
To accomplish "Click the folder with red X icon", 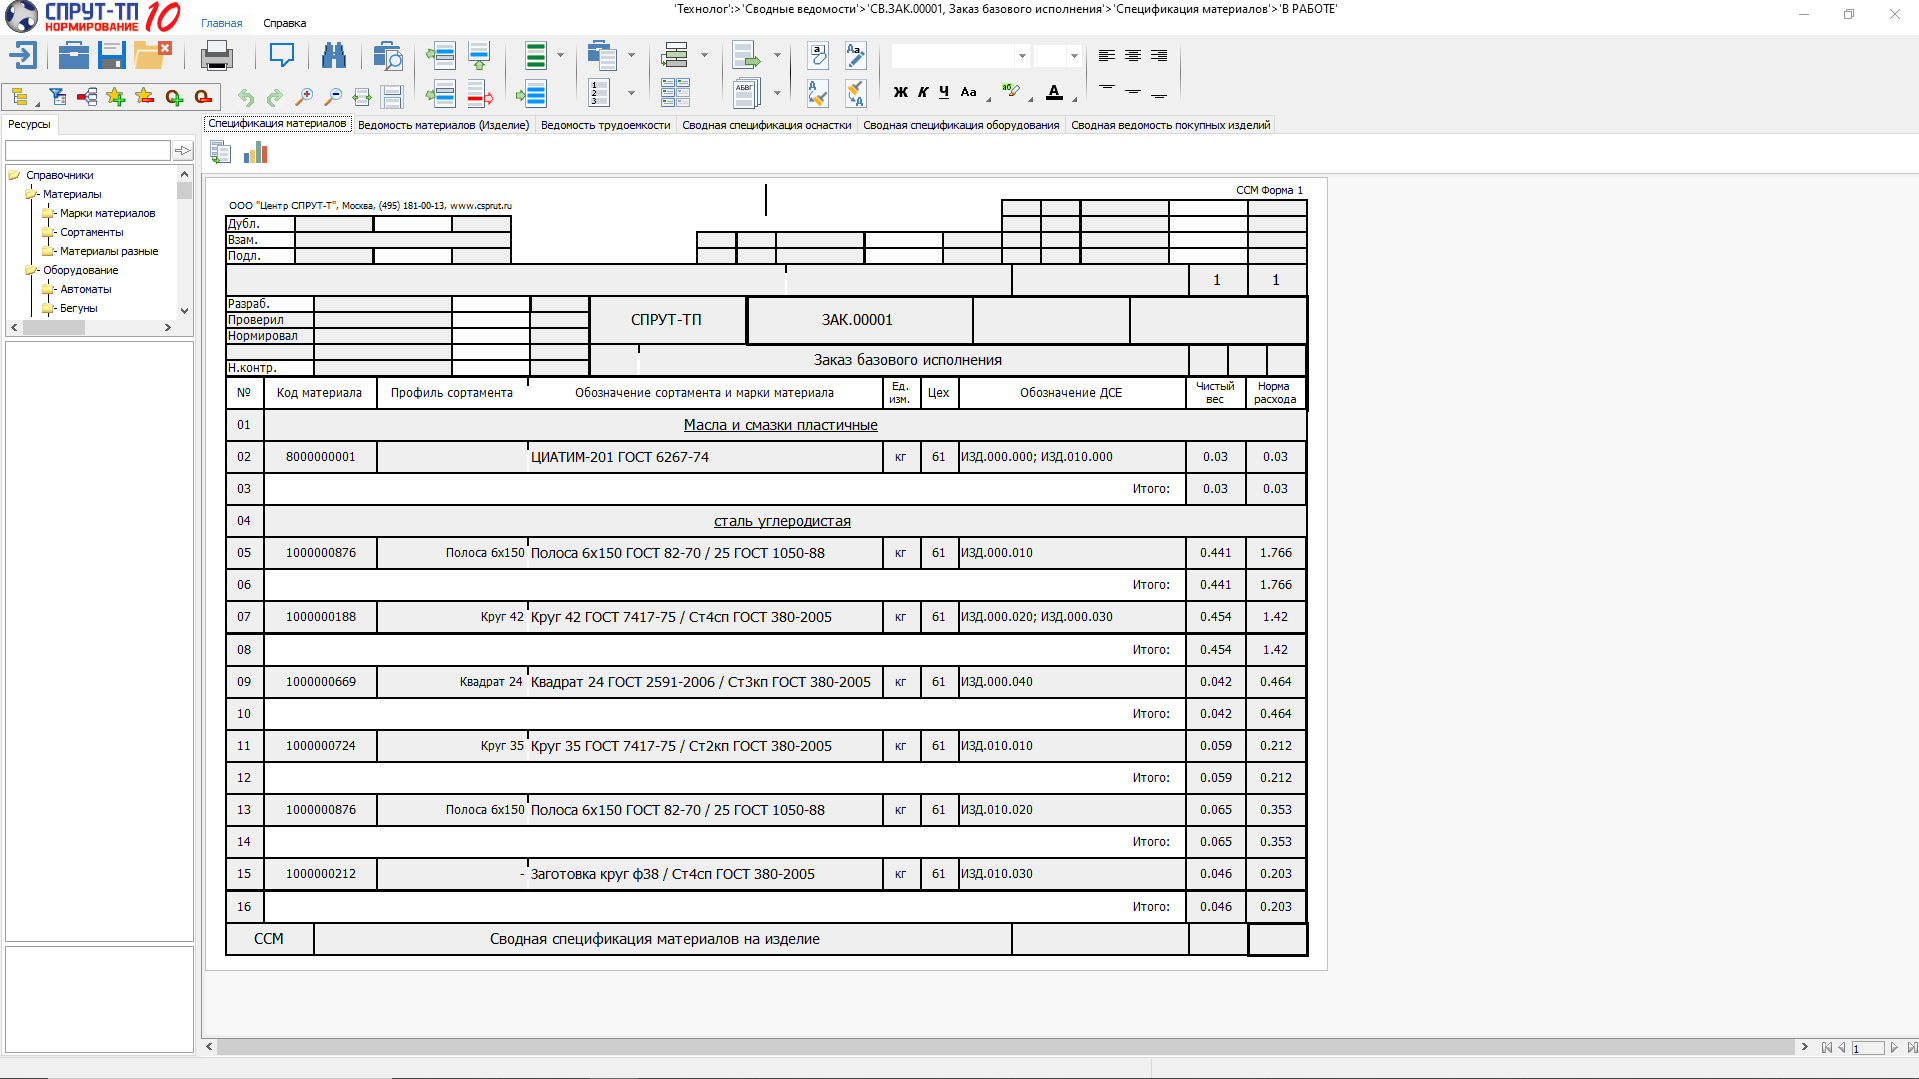I will coord(152,56).
